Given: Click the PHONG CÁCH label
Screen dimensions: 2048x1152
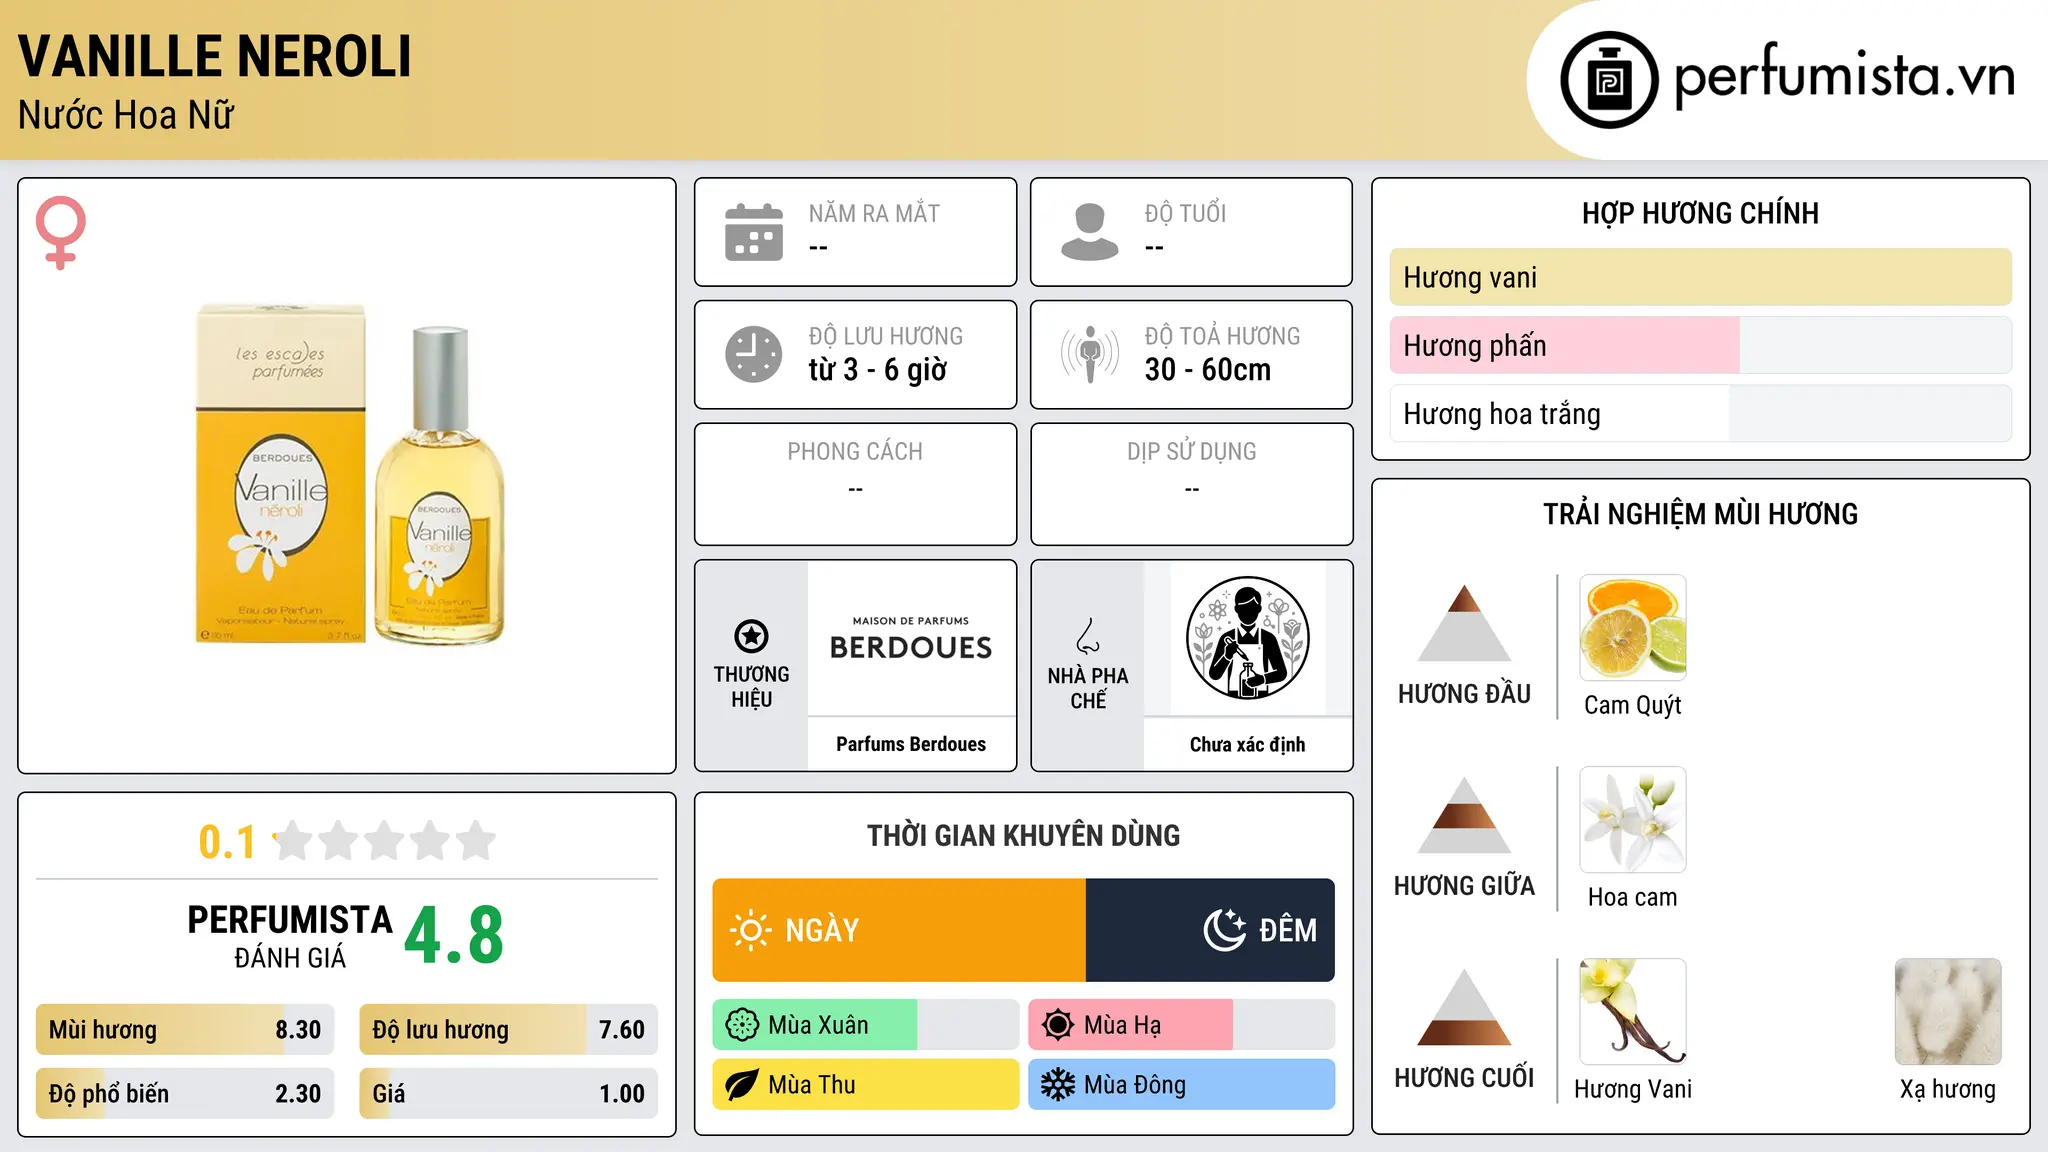Looking at the screenshot, I should click(x=855, y=452).
